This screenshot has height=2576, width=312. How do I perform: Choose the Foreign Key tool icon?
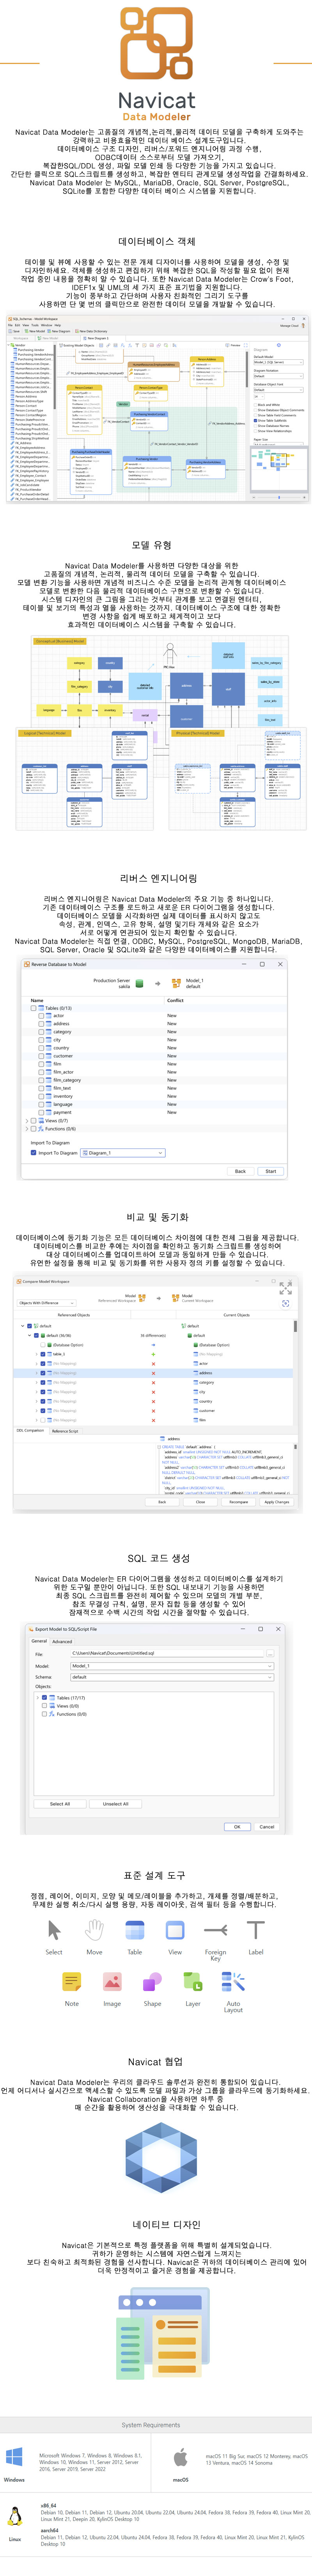point(215,1930)
